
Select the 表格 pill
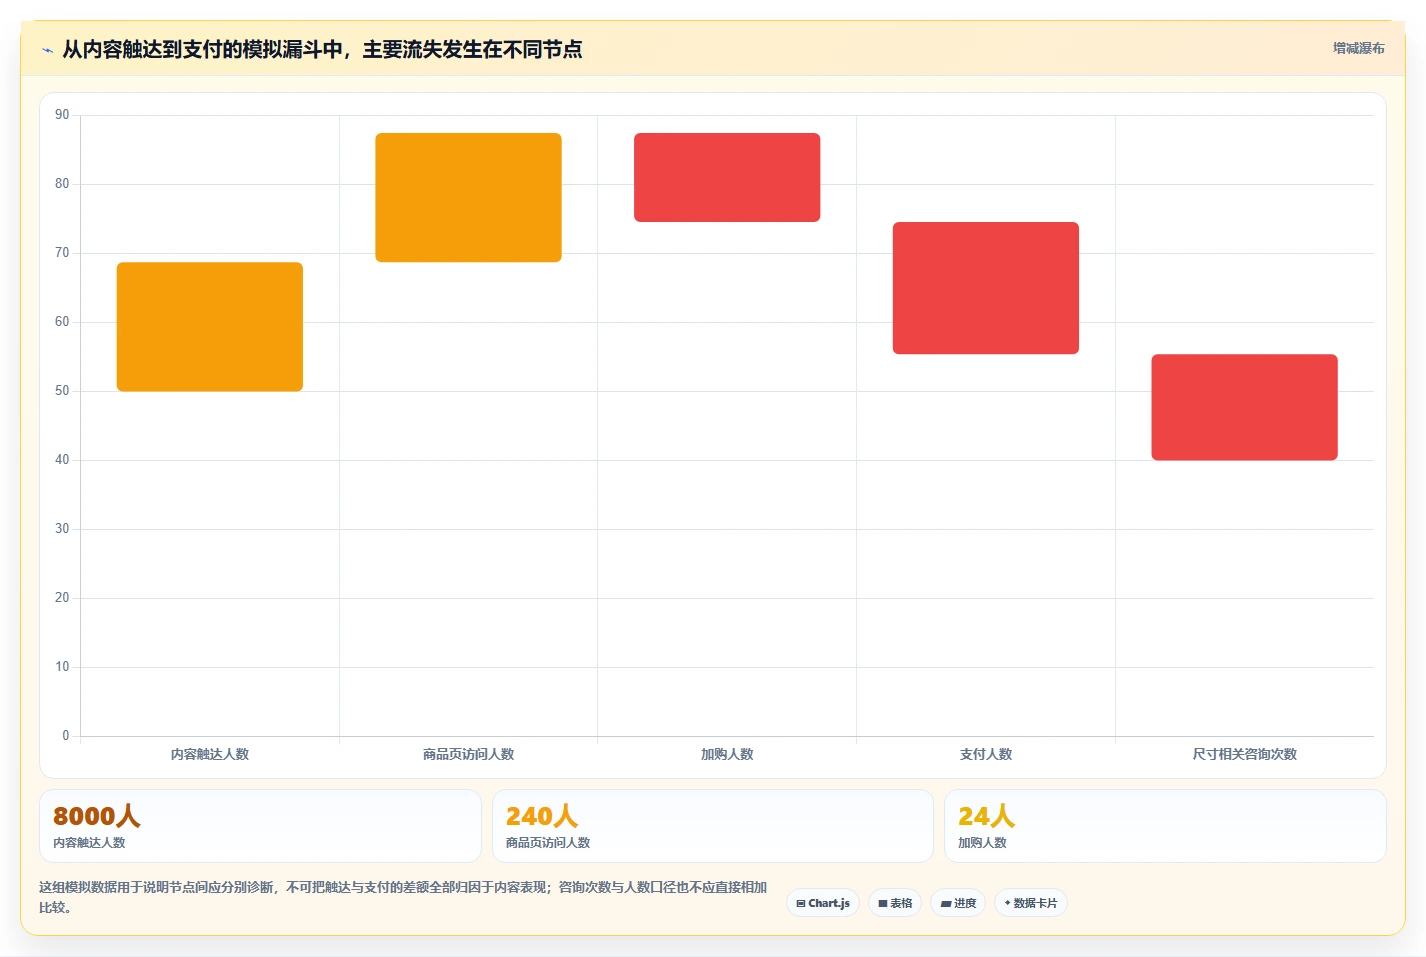[x=895, y=903]
